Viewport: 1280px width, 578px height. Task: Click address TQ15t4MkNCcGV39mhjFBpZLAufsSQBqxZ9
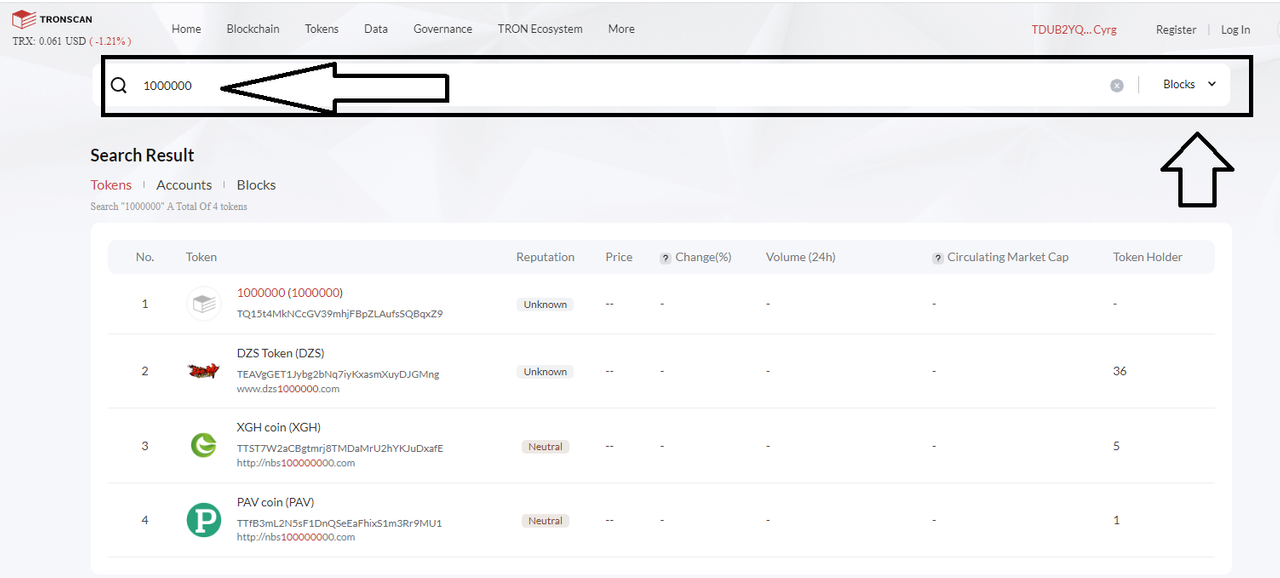click(x=340, y=313)
